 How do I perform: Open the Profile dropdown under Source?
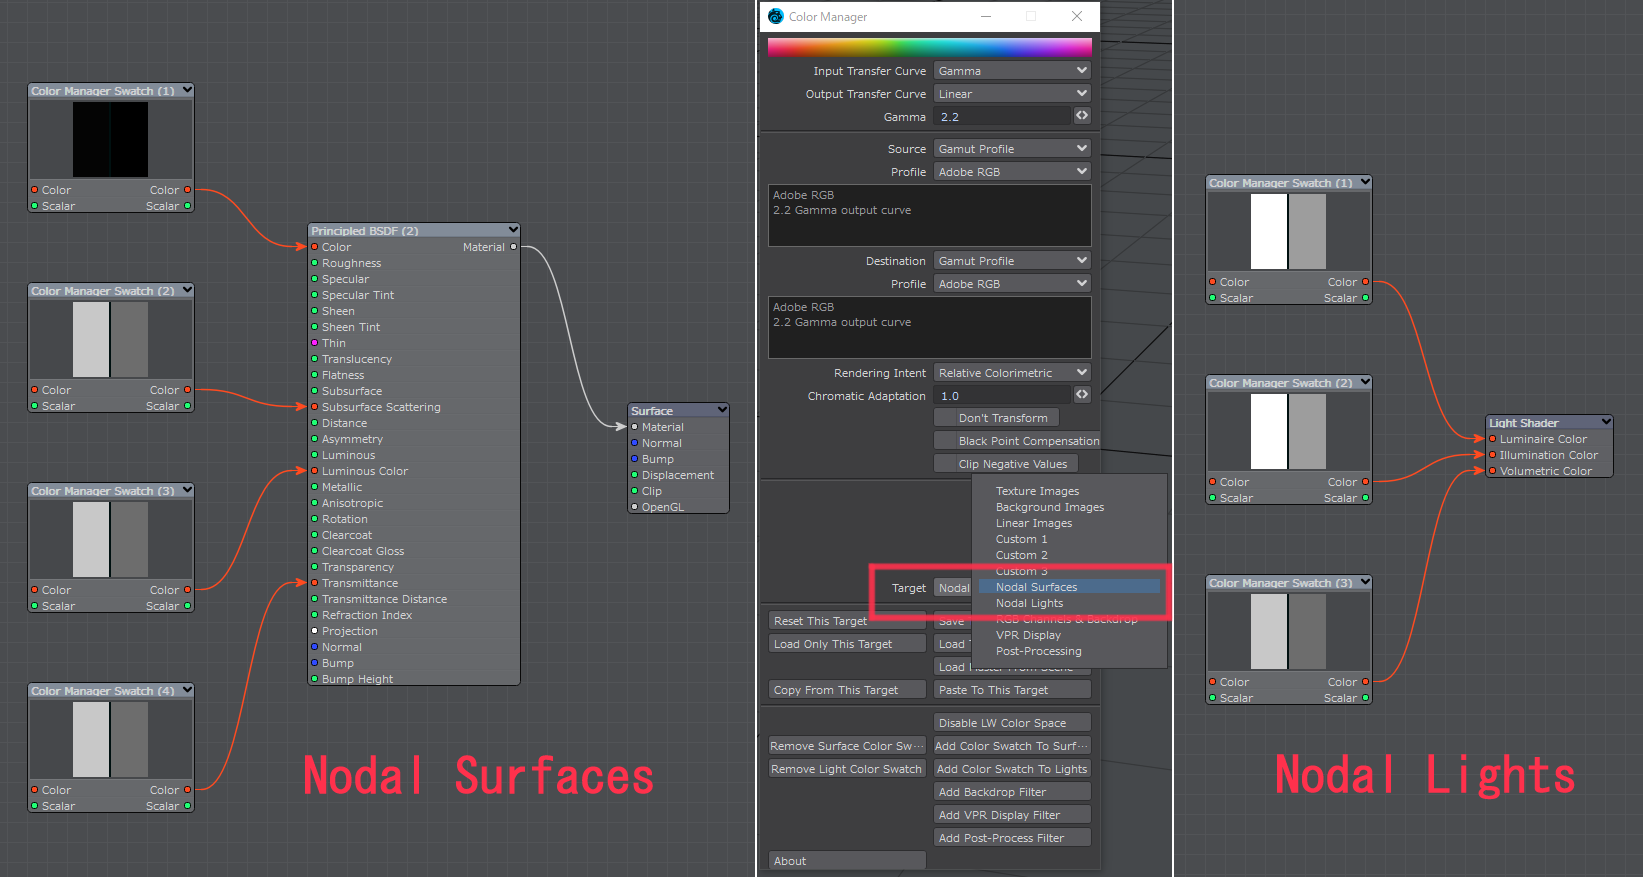pos(1012,172)
